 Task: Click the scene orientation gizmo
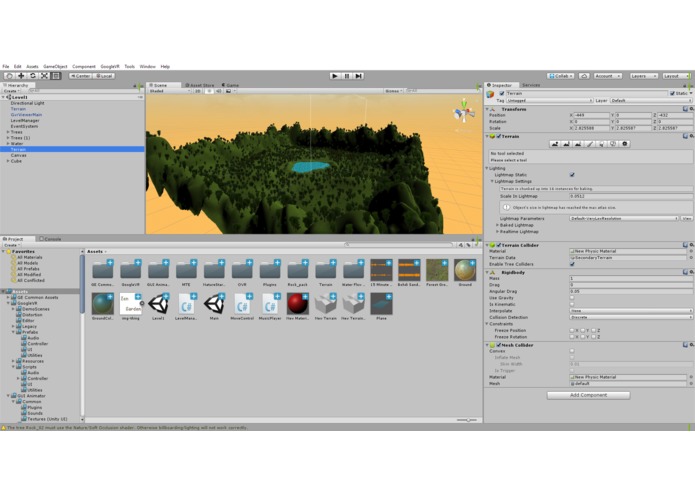[x=464, y=112]
